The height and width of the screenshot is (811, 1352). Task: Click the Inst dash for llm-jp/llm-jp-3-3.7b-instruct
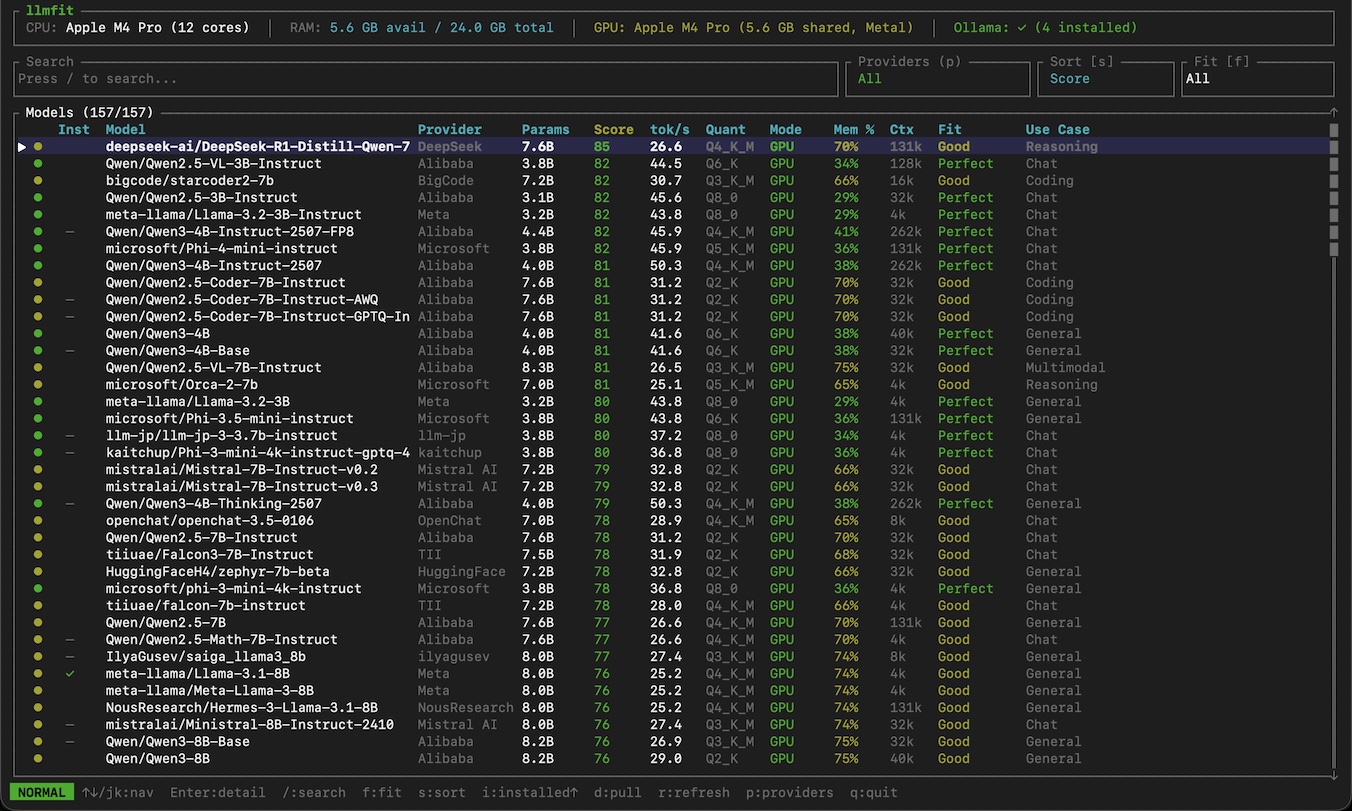(70, 436)
